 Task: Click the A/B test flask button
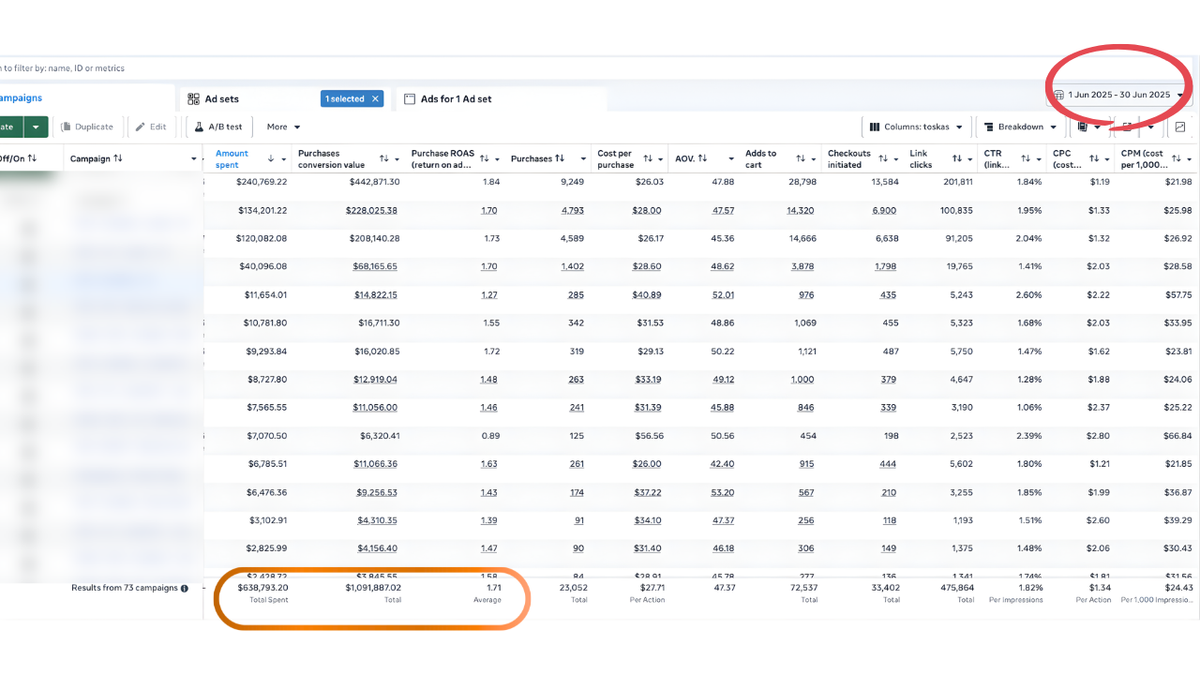pos(218,127)
